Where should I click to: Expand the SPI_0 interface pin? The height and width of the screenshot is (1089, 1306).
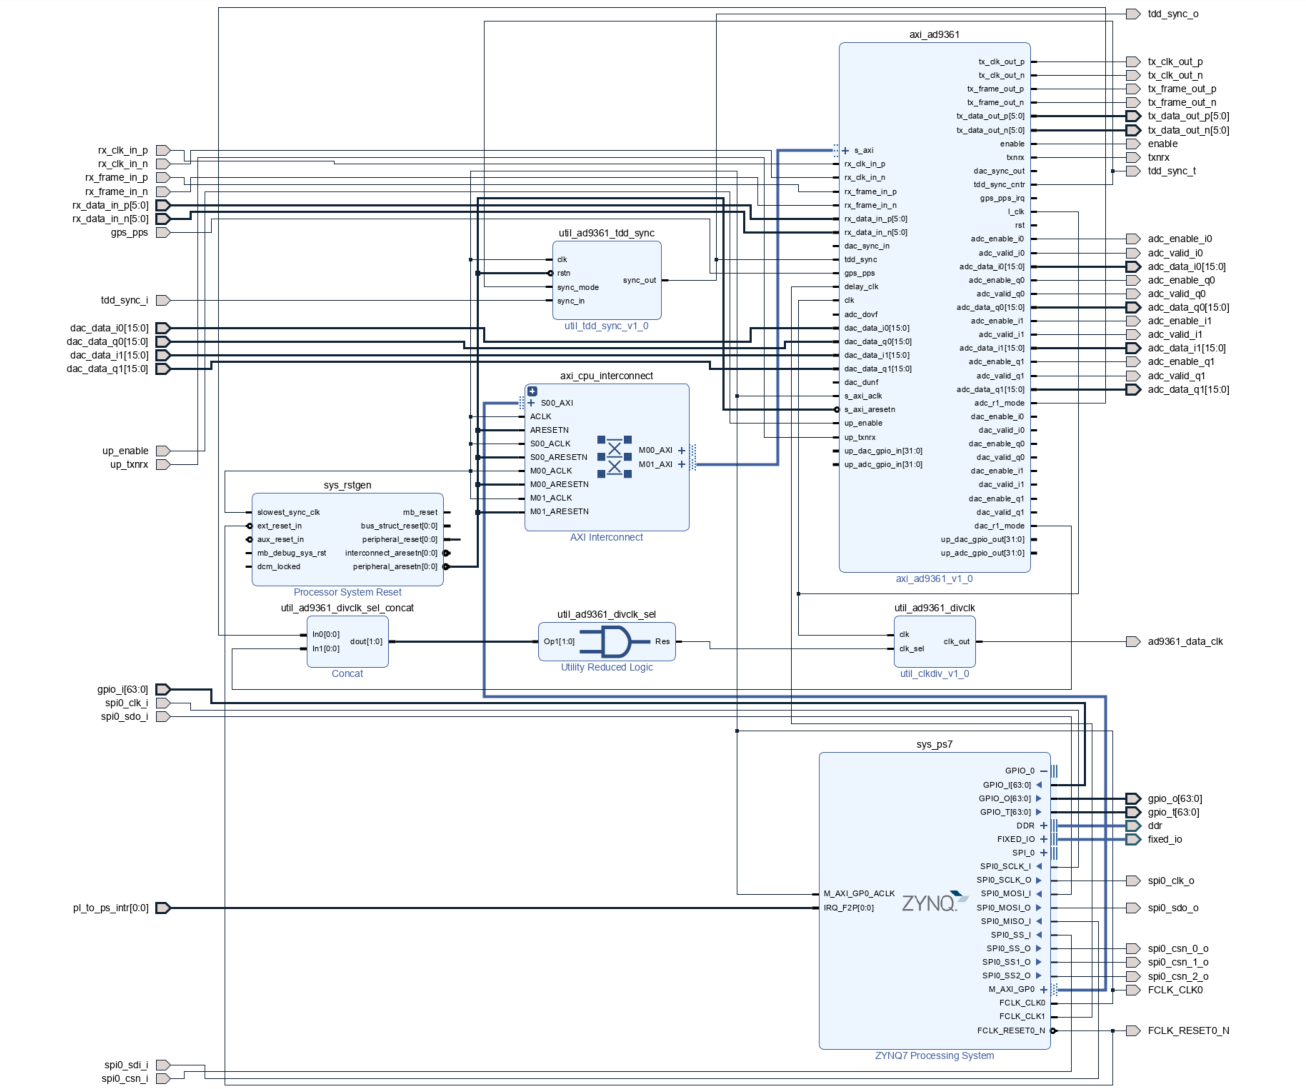coord(1044,853)
